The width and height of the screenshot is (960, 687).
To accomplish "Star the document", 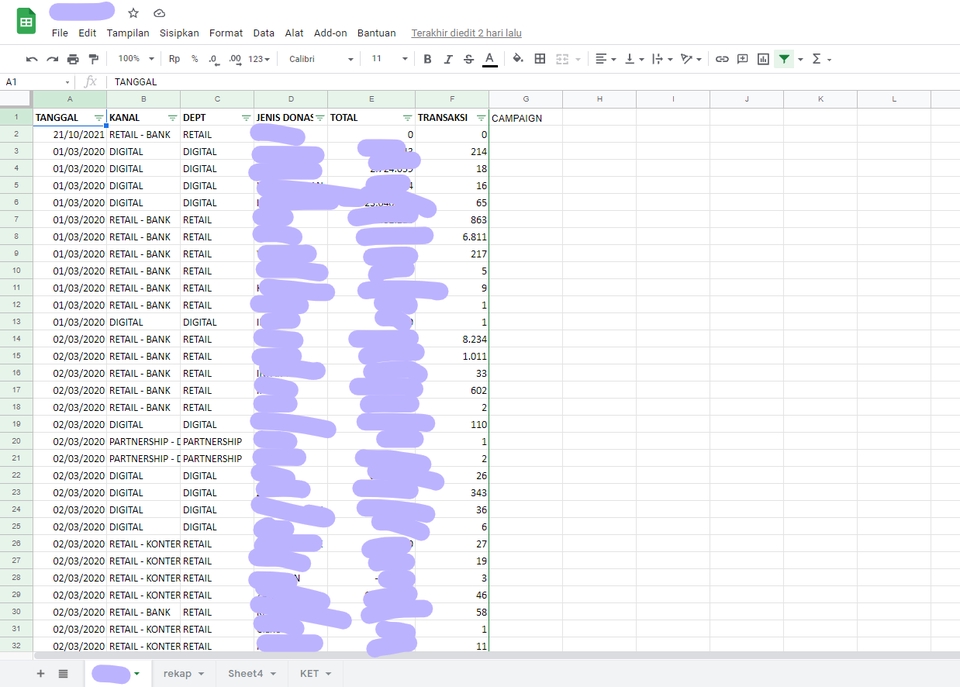I will click(133, 13).
